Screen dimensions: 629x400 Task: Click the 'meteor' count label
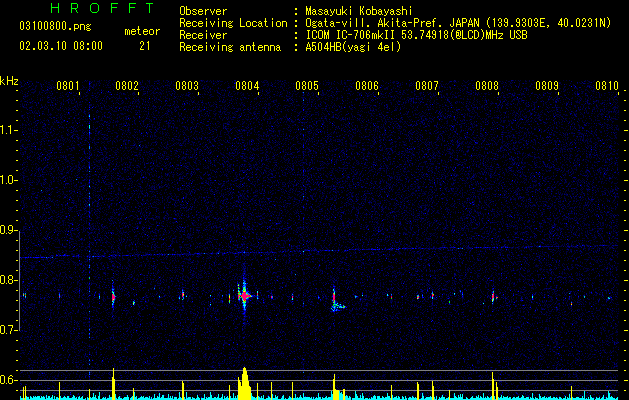142,31
